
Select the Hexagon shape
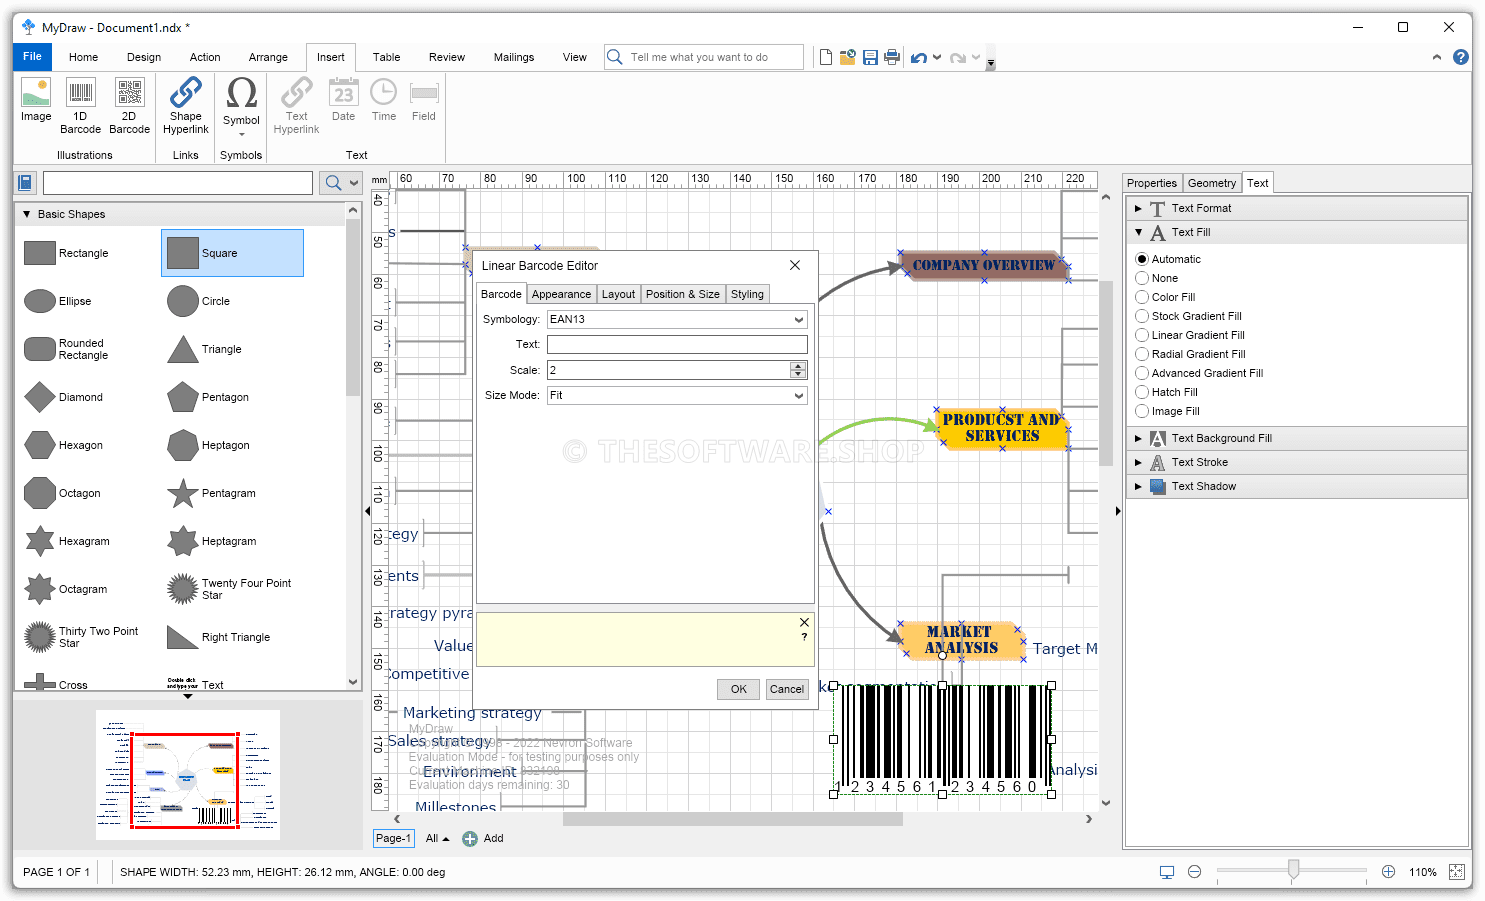click(x=64, y=445)
